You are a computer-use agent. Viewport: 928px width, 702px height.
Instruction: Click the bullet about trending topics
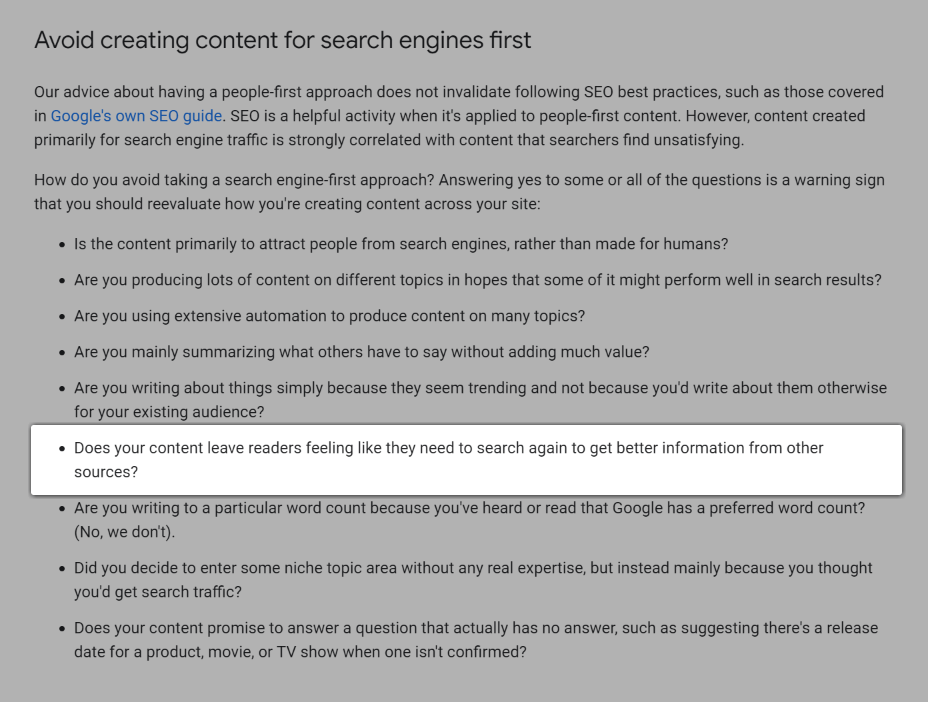(480, 388)
